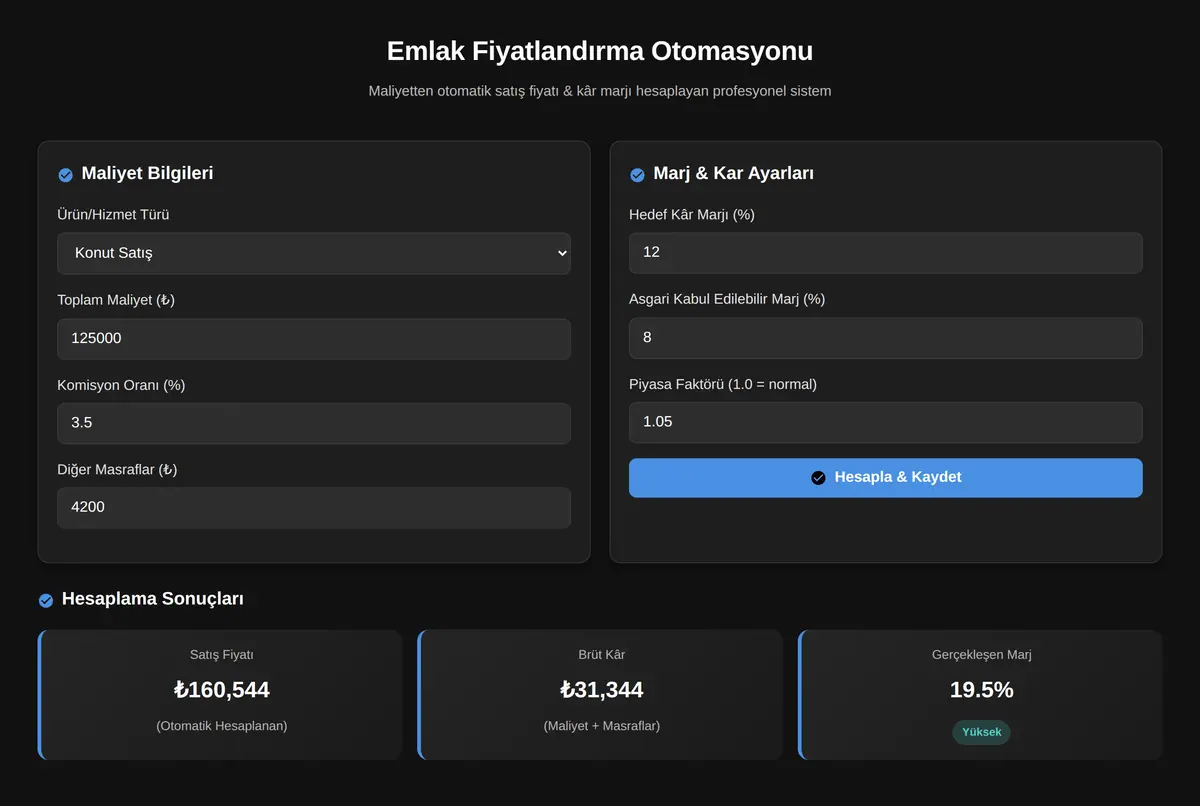The height and width of the screenshot is (806, 1200).
Task: Focus the Asgari Kabul Edilebilir Marj field
Action: (885, 337)
